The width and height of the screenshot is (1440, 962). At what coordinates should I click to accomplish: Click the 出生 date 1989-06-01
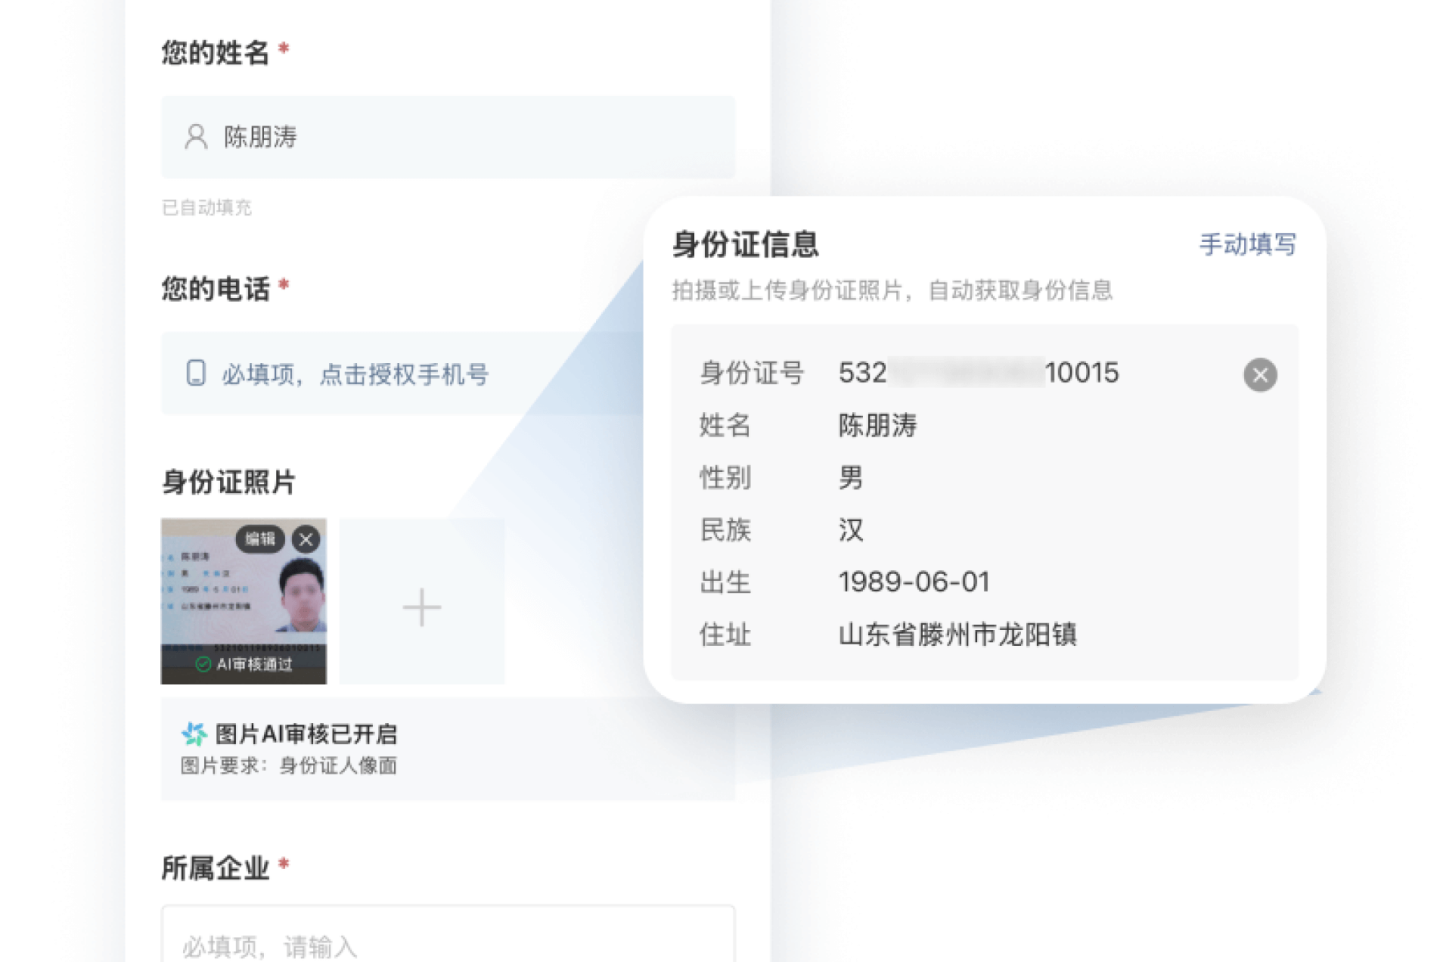[913, 582]
